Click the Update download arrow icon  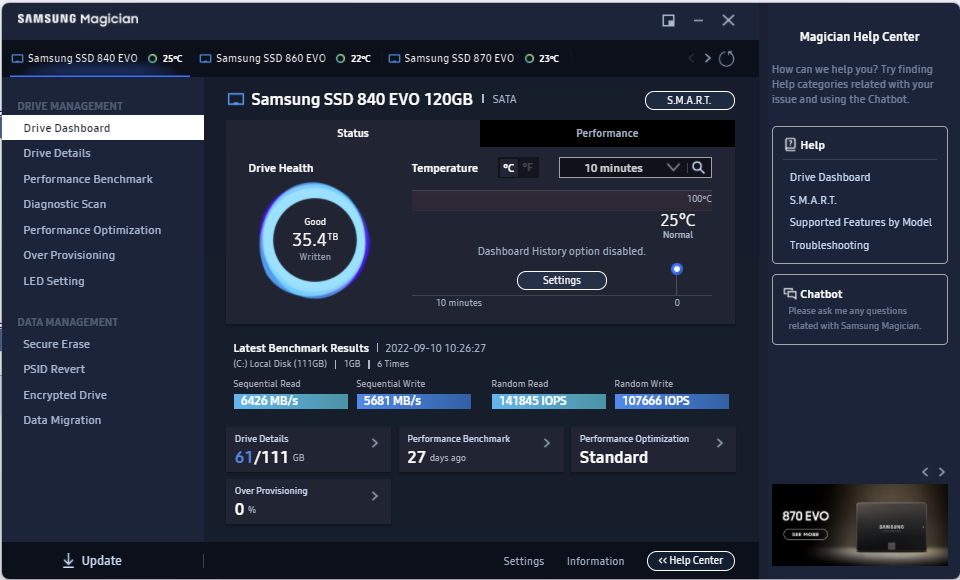[x=69, y=560]
